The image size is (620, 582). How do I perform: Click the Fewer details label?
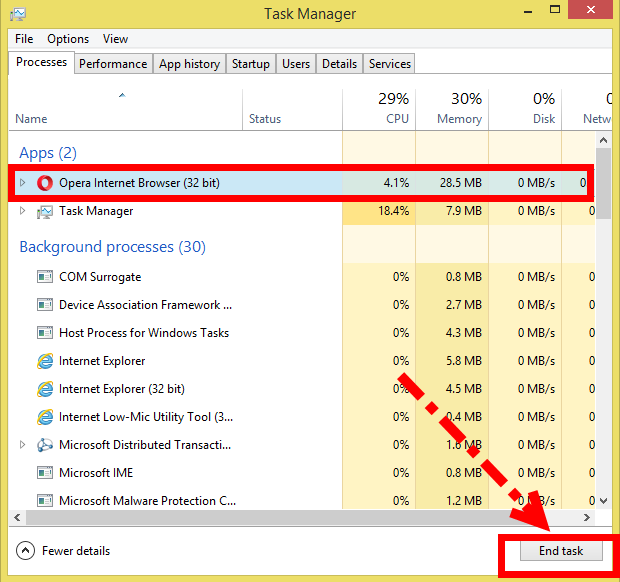point(76,551)
